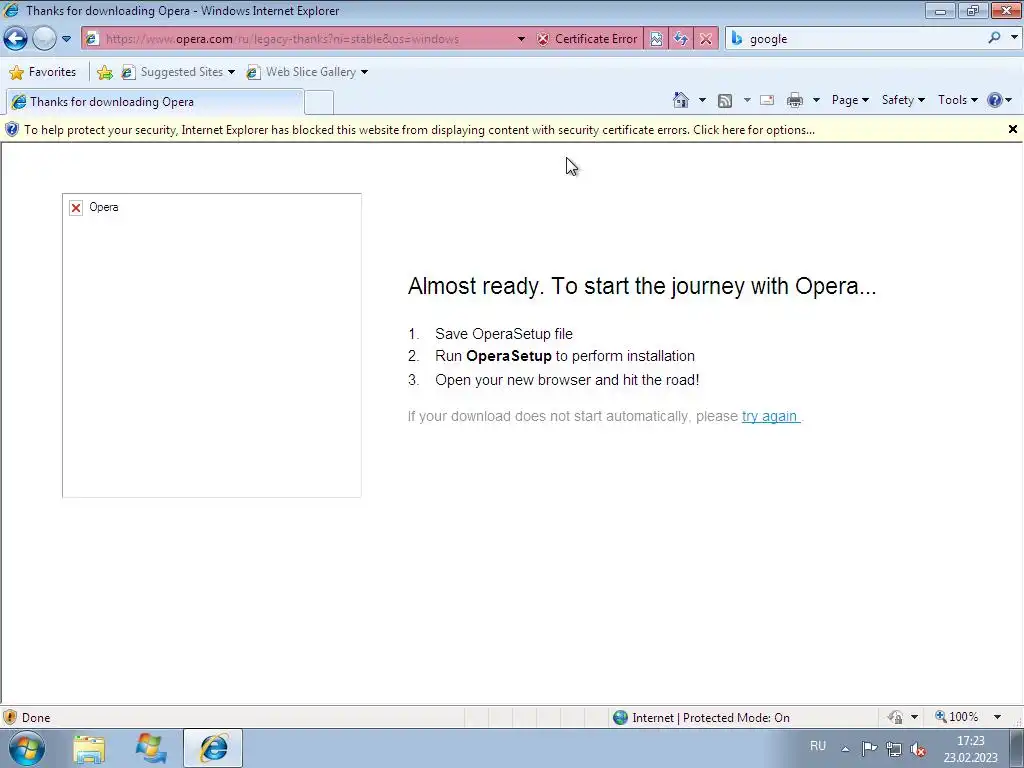Dismiss the information bar with its X

pos(1013,129)
